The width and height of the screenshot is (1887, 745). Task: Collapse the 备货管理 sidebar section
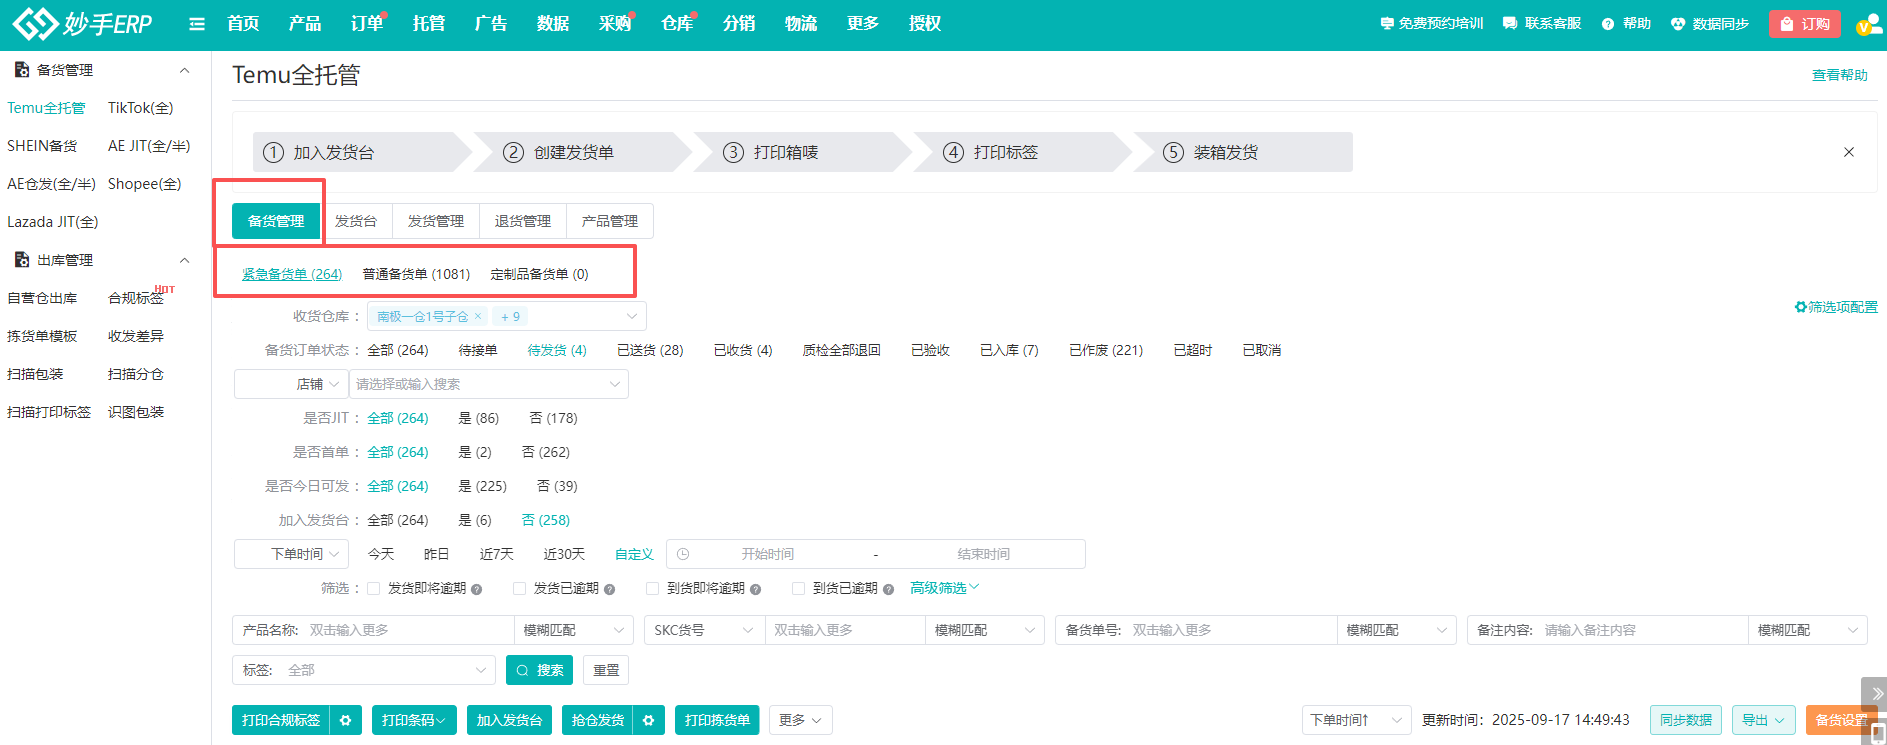(x=185, y=70)
